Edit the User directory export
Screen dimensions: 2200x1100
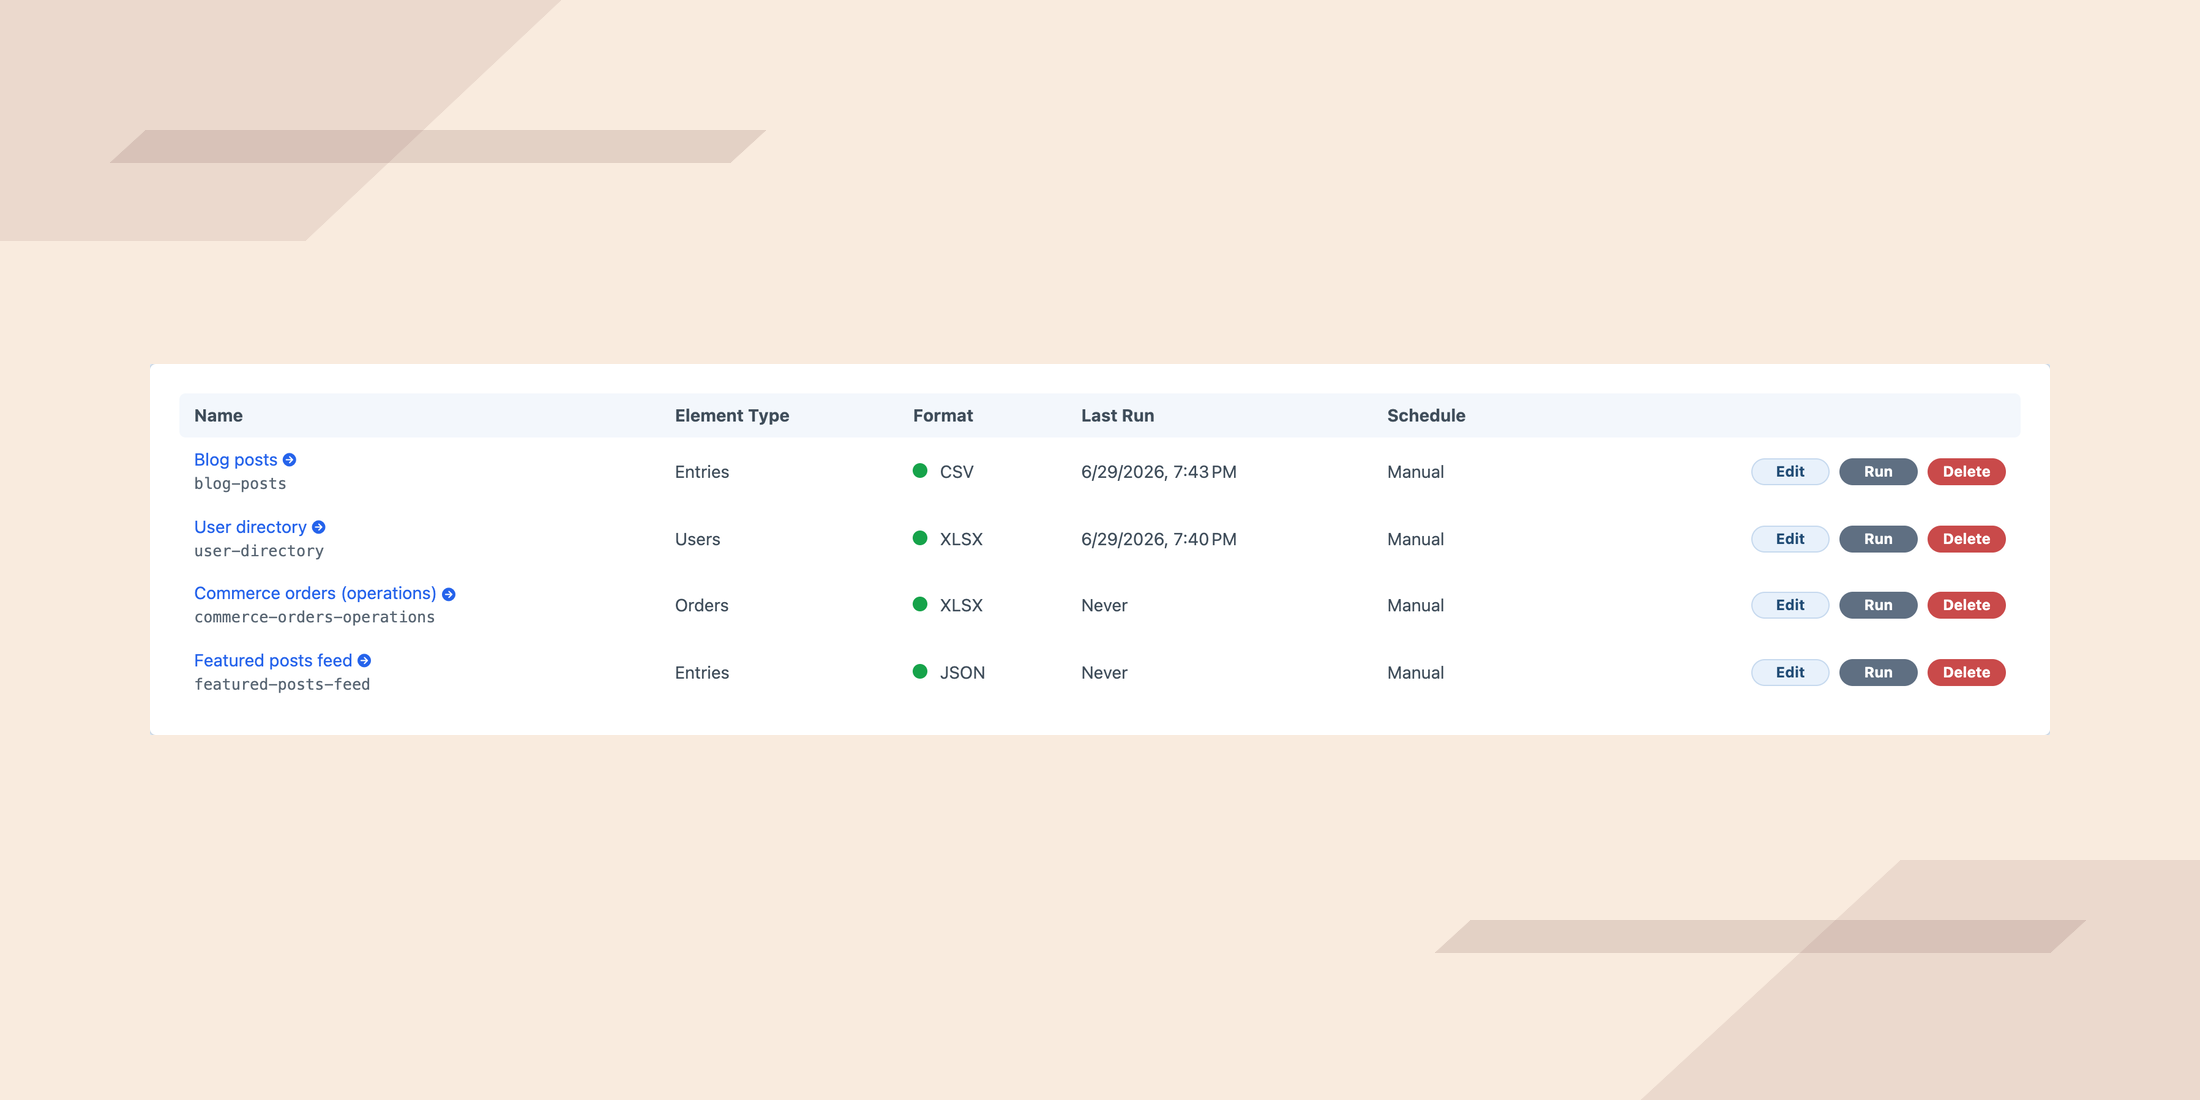point(1790,539)
